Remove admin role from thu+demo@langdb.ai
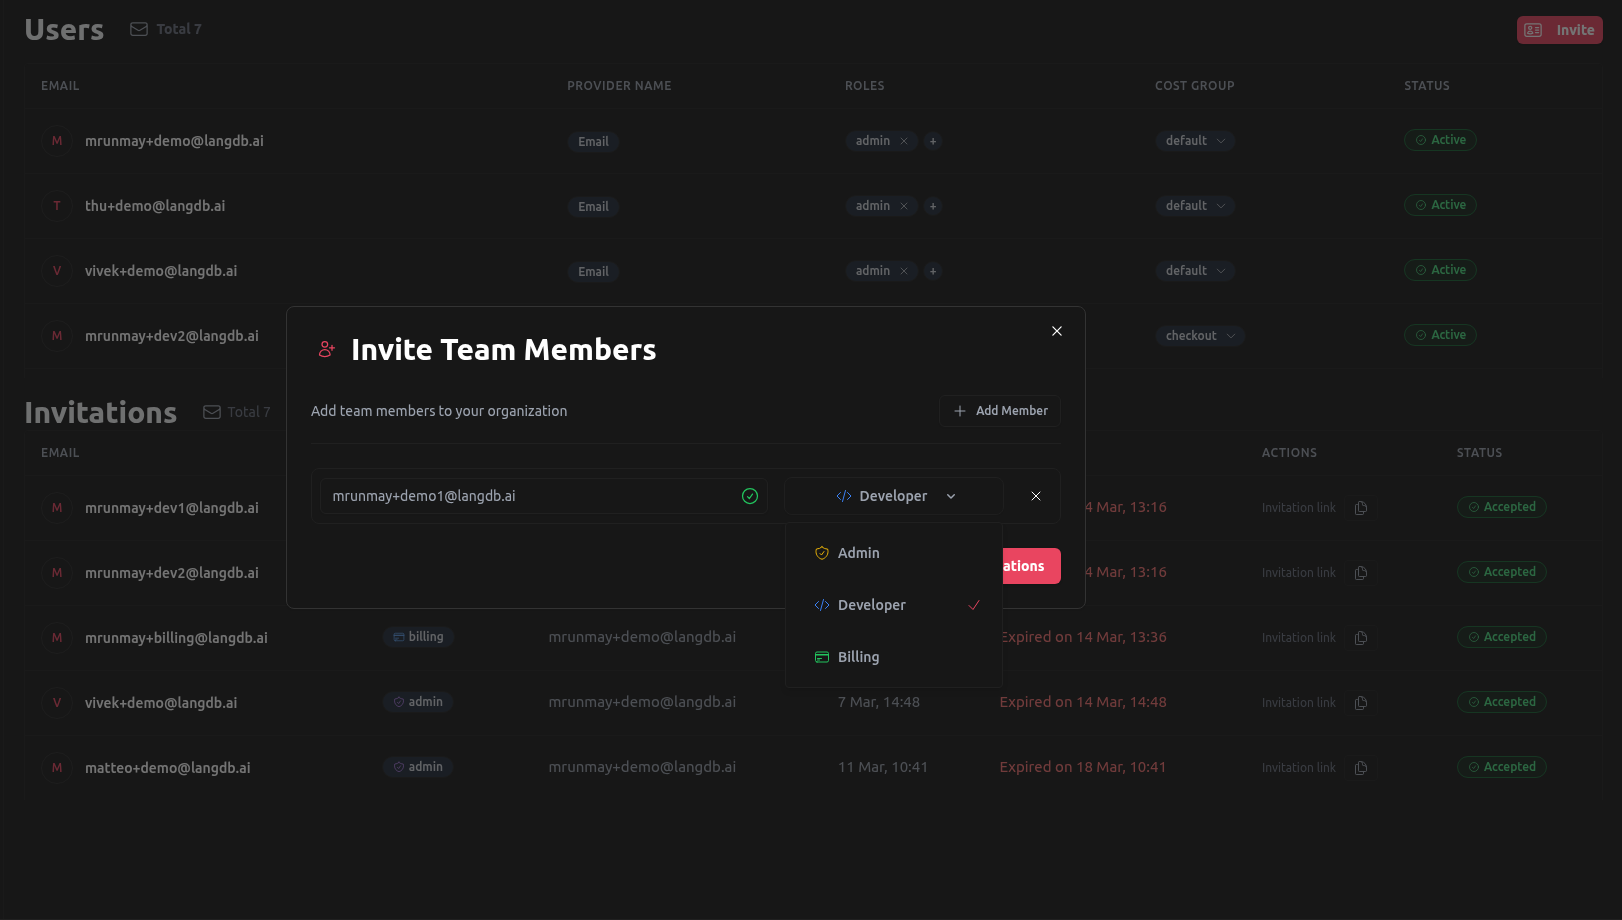Image resolution: width=1622 pixels, height=920 pixels. click(x=904, y=206)
